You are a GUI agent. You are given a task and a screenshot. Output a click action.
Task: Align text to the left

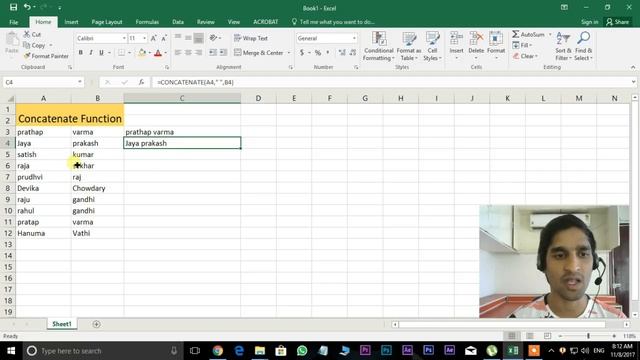pos(178,53)
